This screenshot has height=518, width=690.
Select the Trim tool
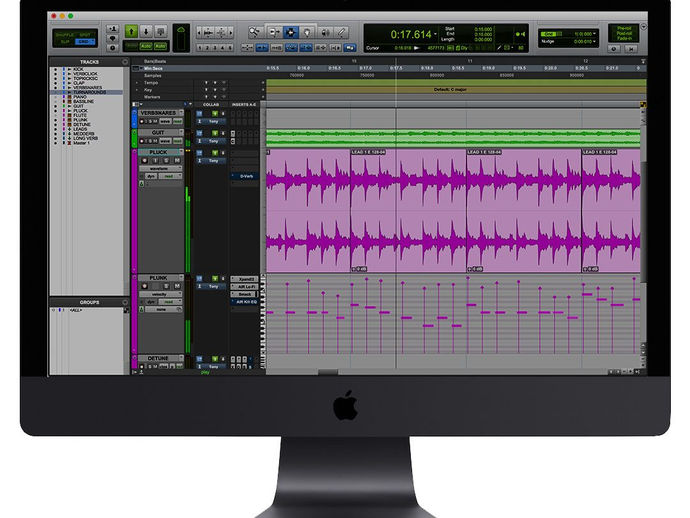(275, 32)
